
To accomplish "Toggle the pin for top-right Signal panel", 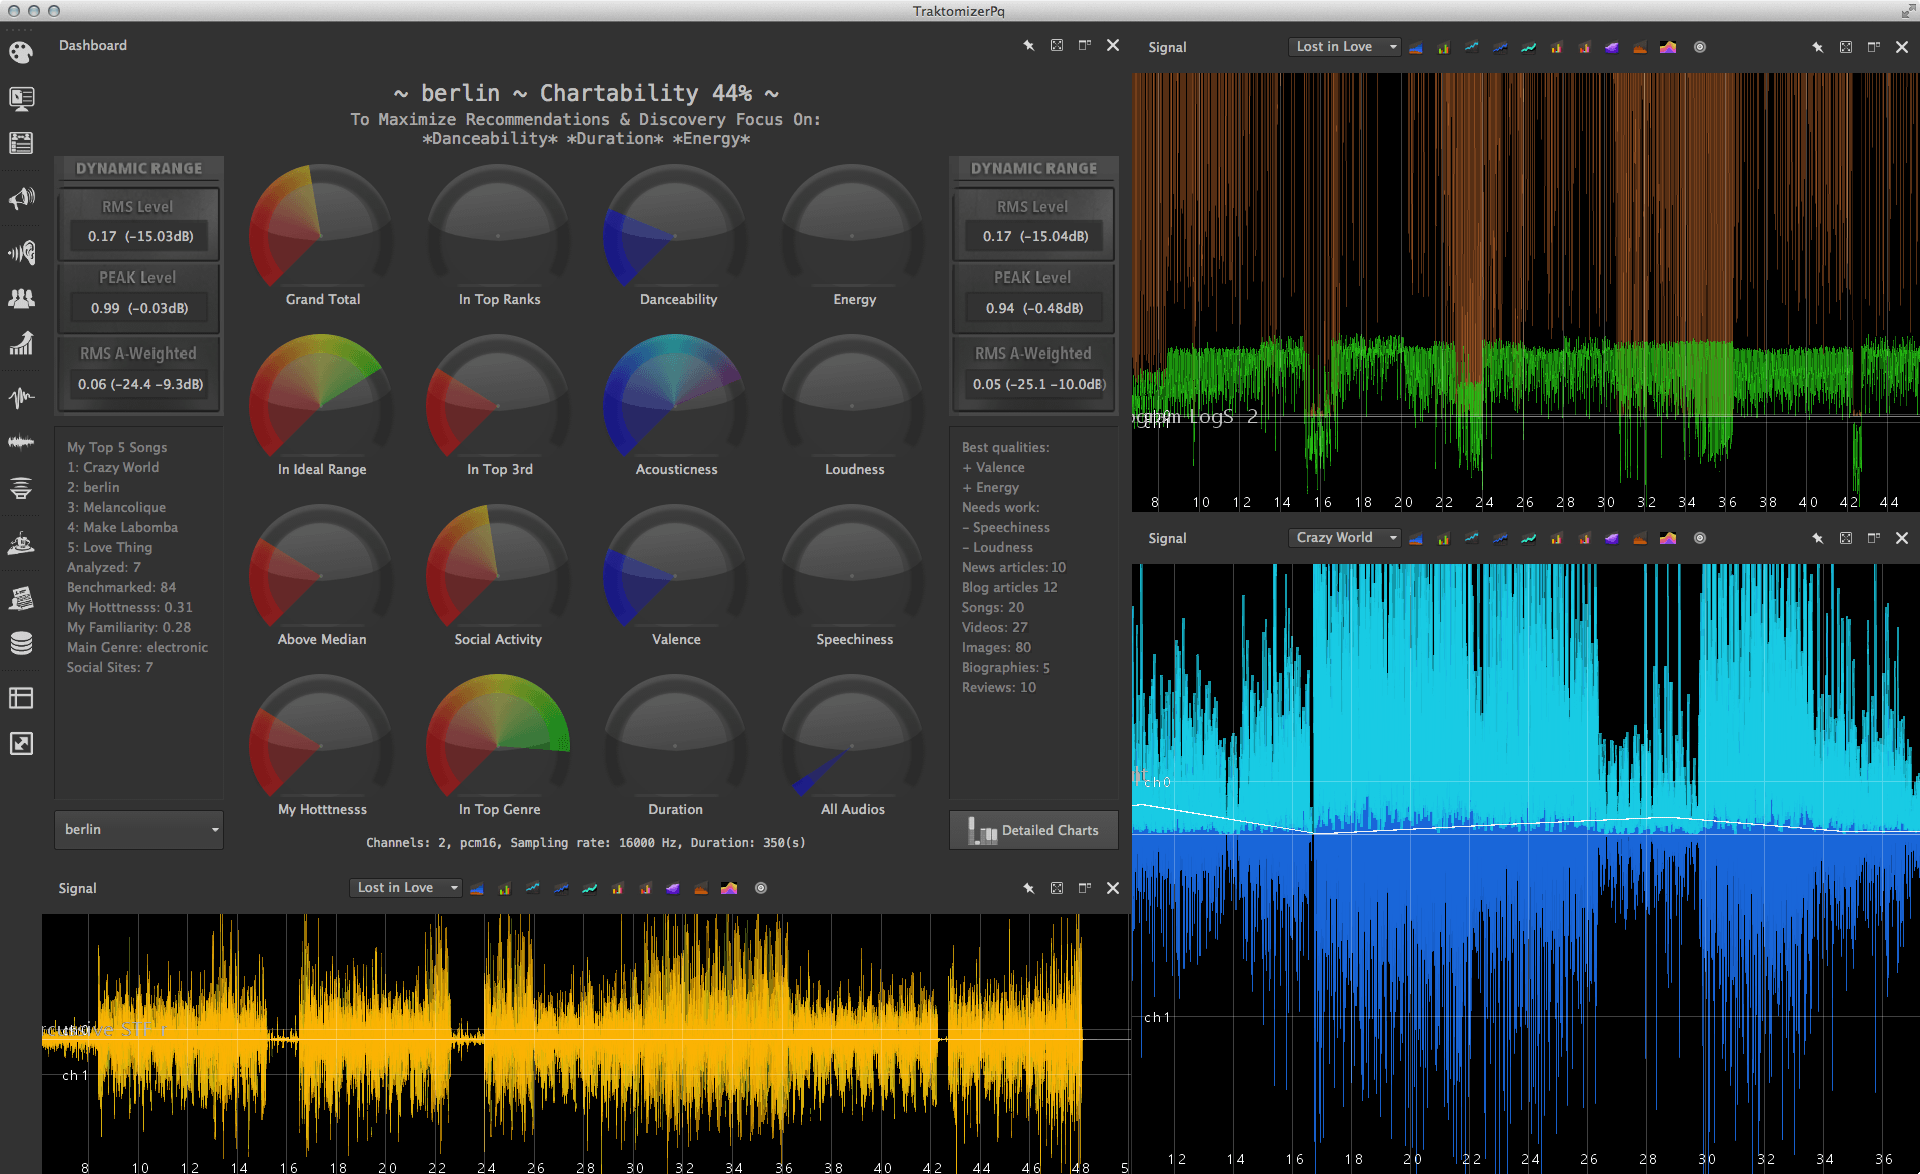I will [1817, 47].
